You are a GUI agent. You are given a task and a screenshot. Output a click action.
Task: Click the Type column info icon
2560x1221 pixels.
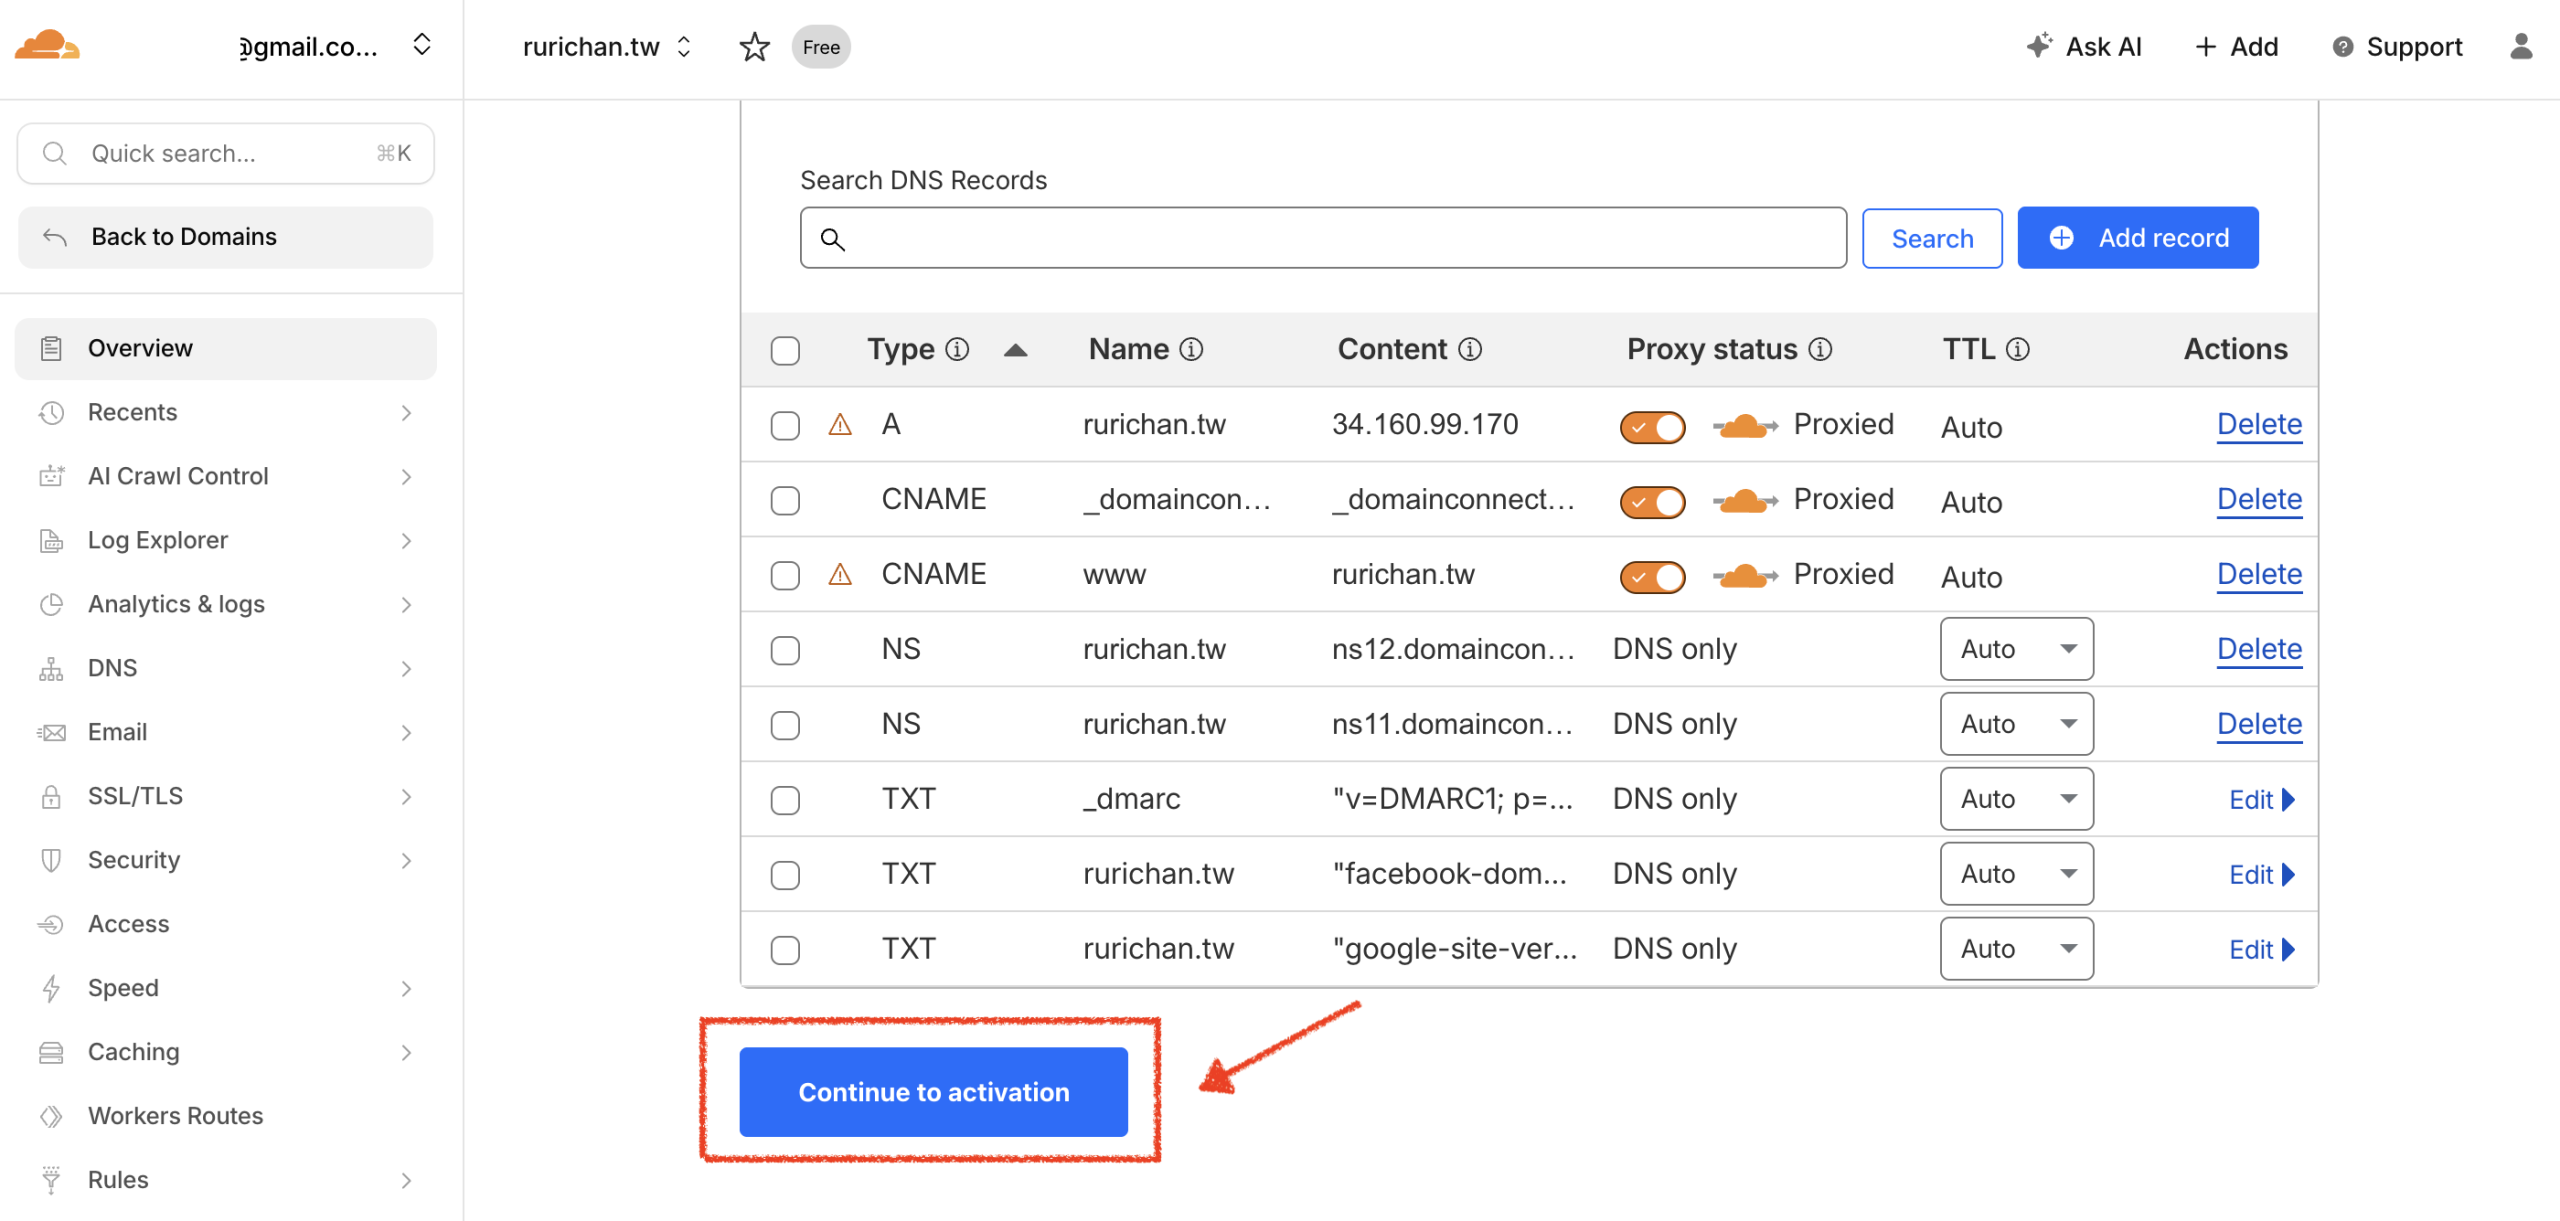click(957, 349)
